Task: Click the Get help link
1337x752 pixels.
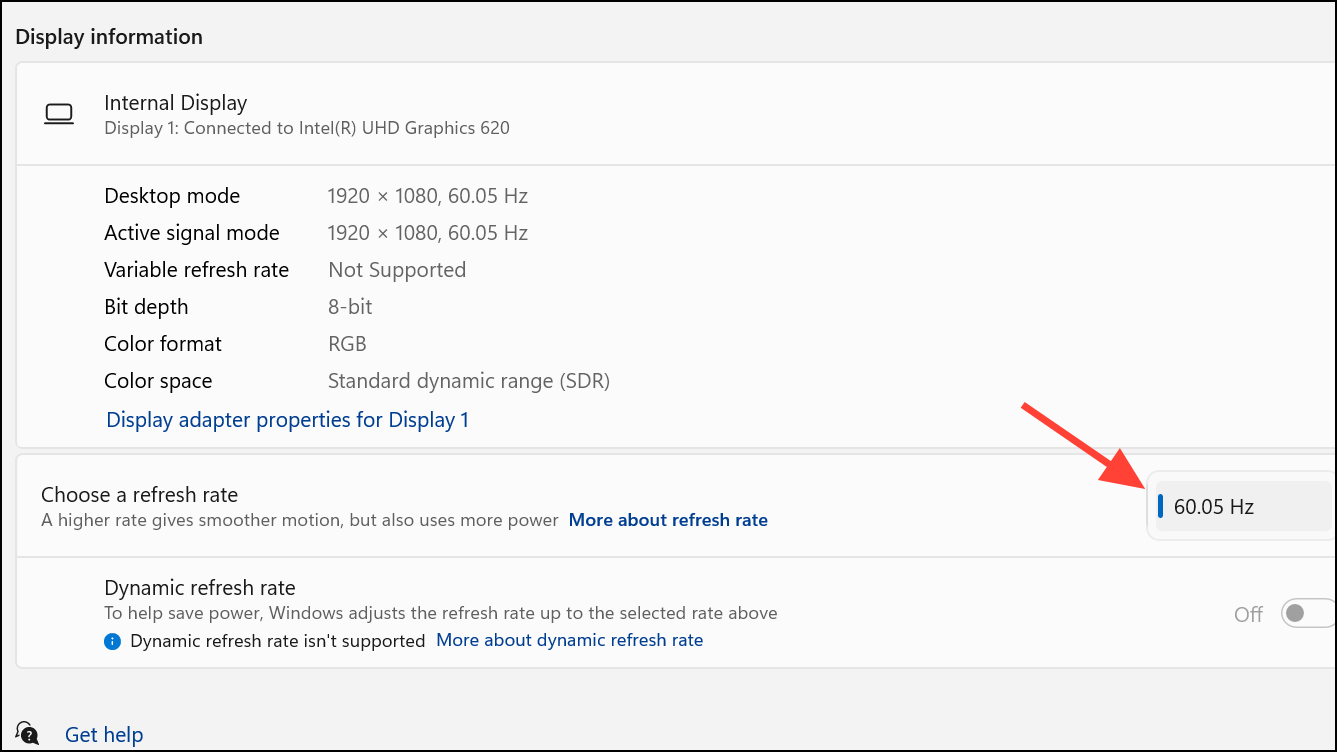Action: coord(104,735)
